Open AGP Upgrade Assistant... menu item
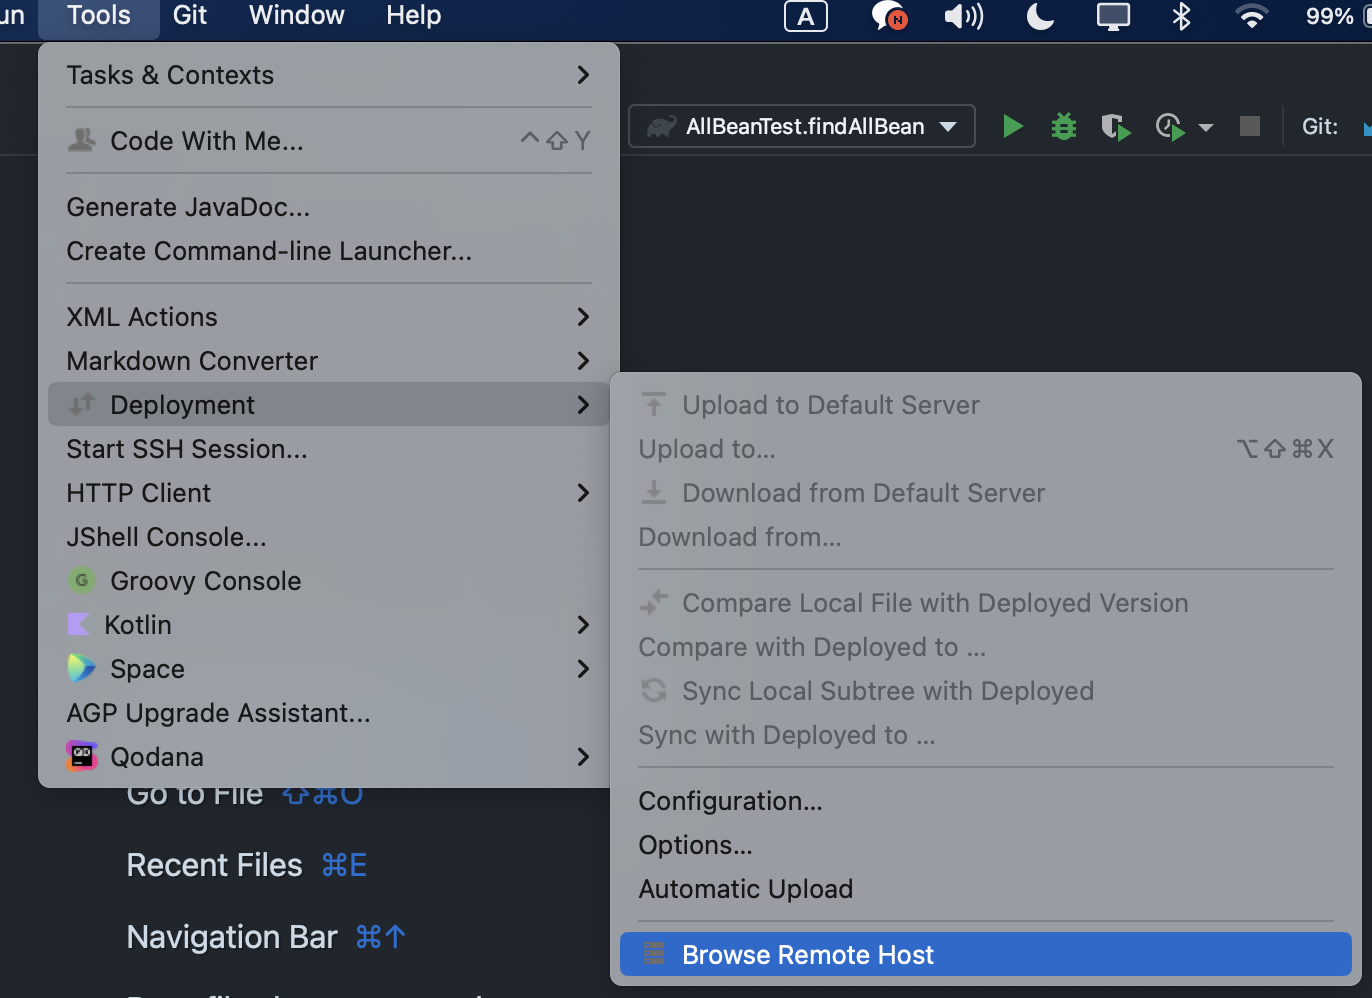This screenshot has height=998, width=1372. click(329, 713)
